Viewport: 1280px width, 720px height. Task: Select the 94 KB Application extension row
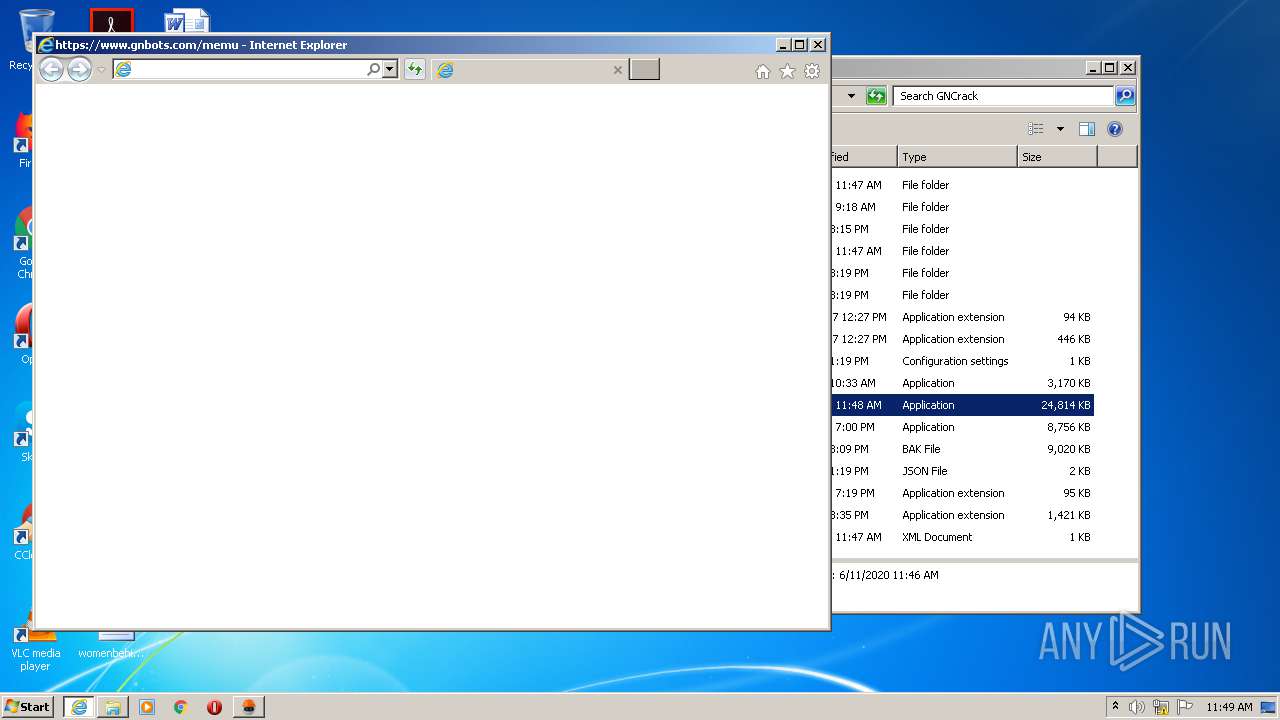[962, 317]
